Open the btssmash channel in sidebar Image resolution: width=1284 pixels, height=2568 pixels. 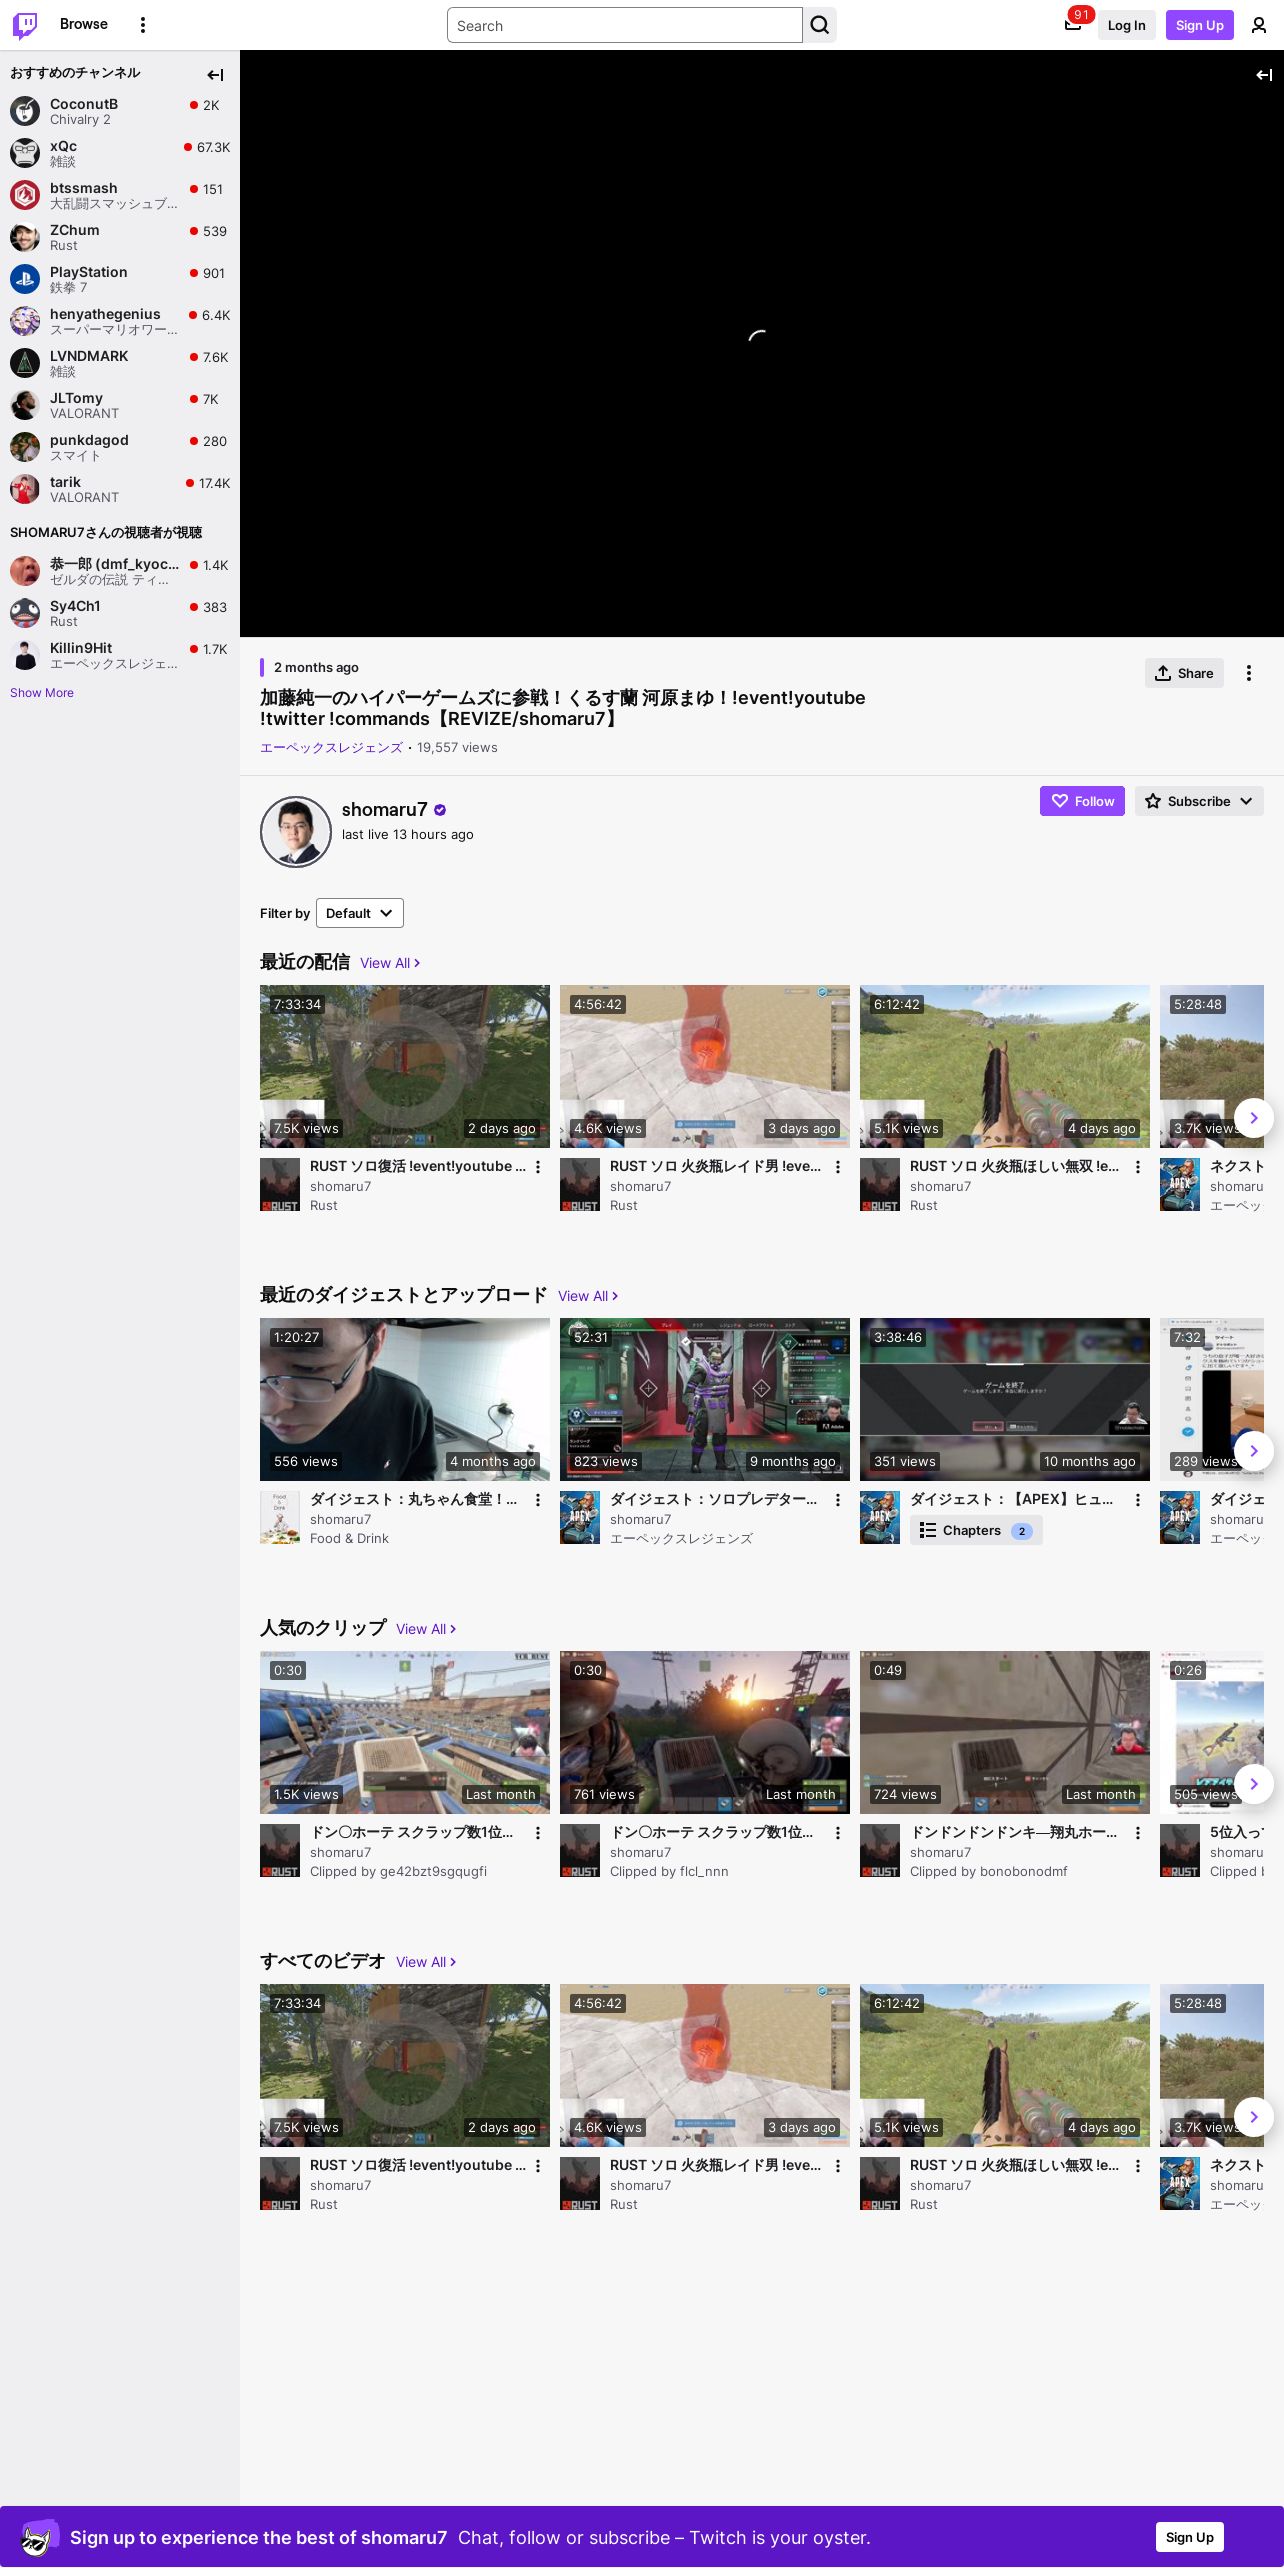[x=120, y=195]
